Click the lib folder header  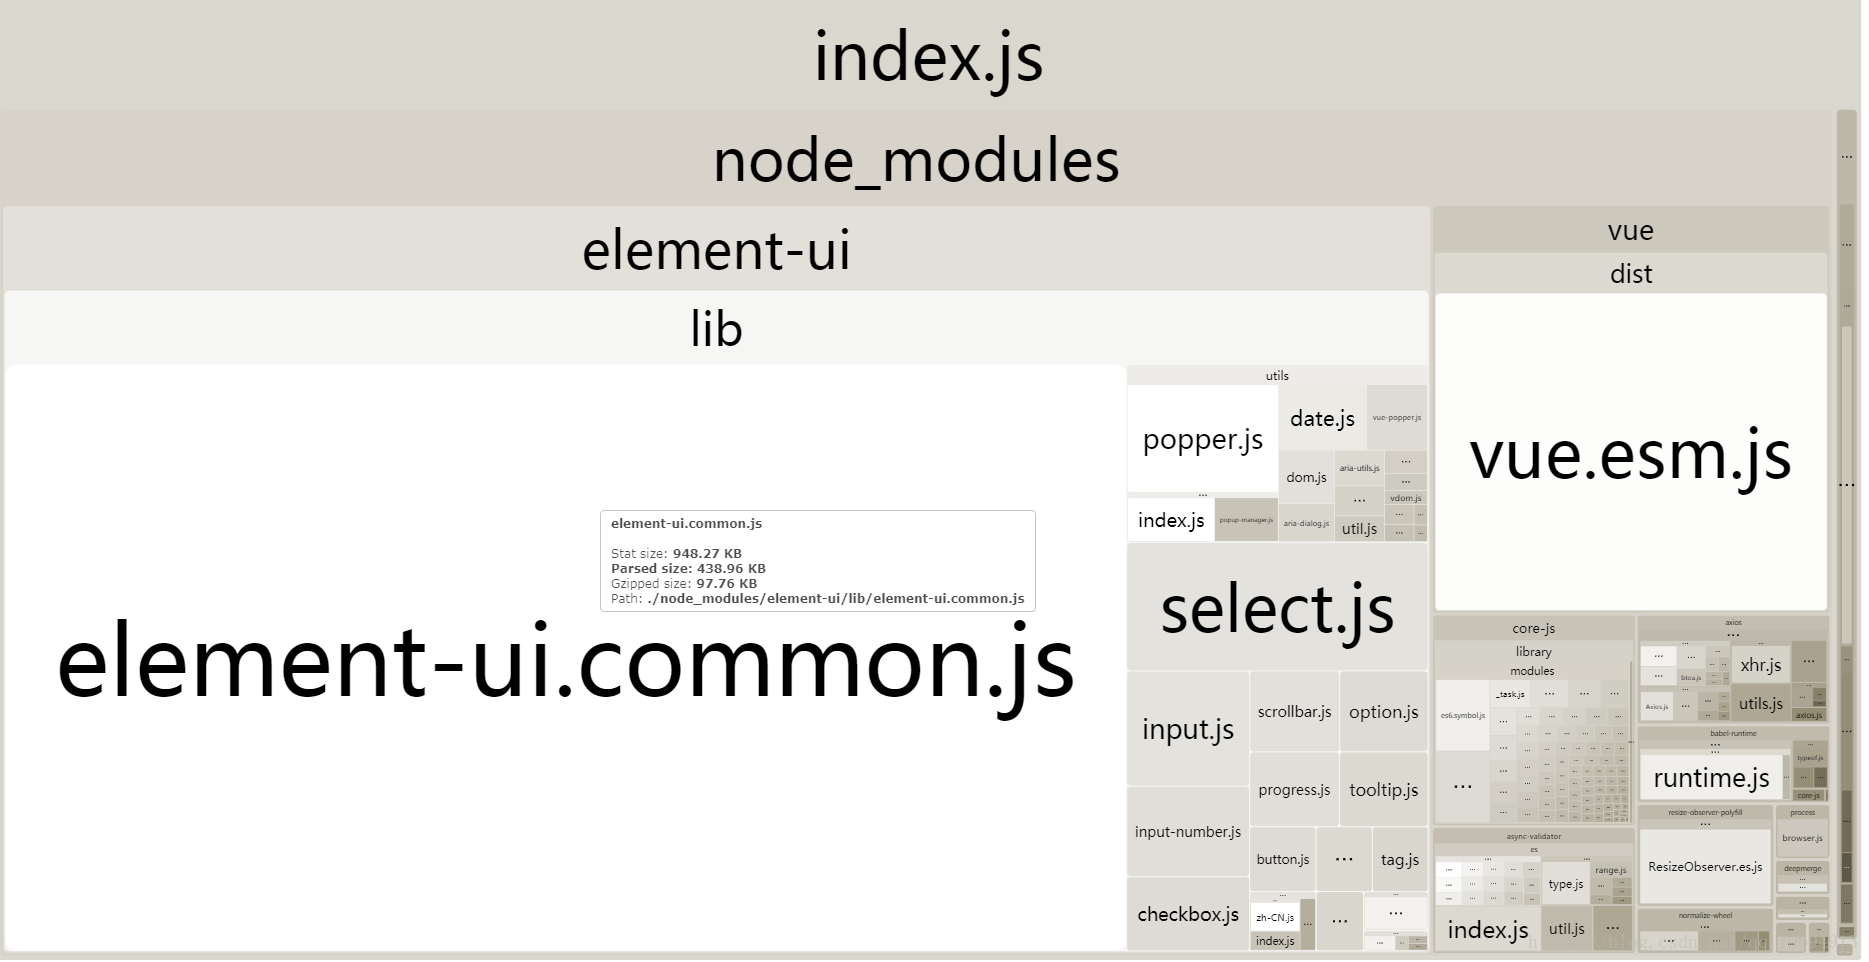pyautogui.click(x=716, y=329)
